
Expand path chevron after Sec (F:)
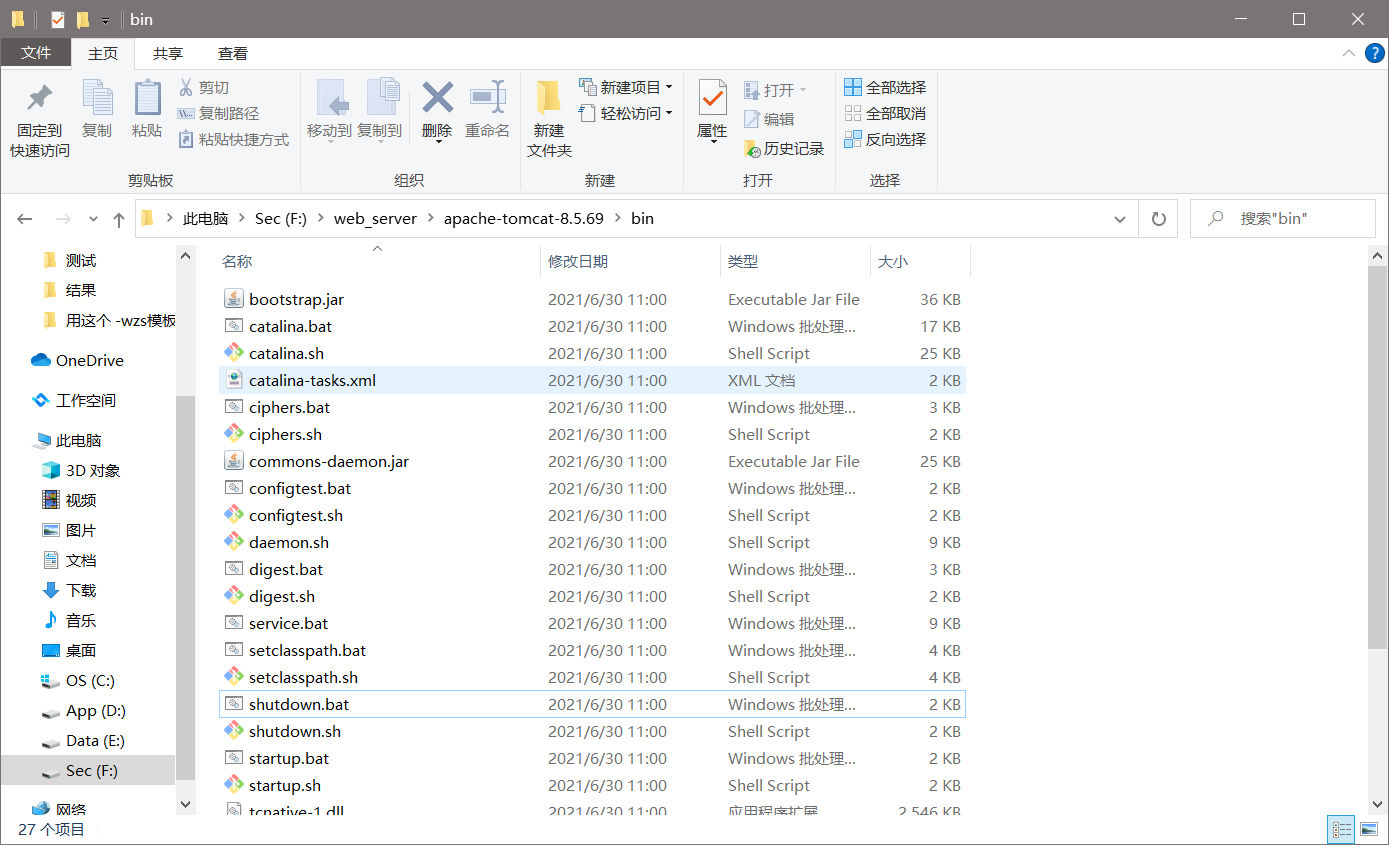[321, 218]
